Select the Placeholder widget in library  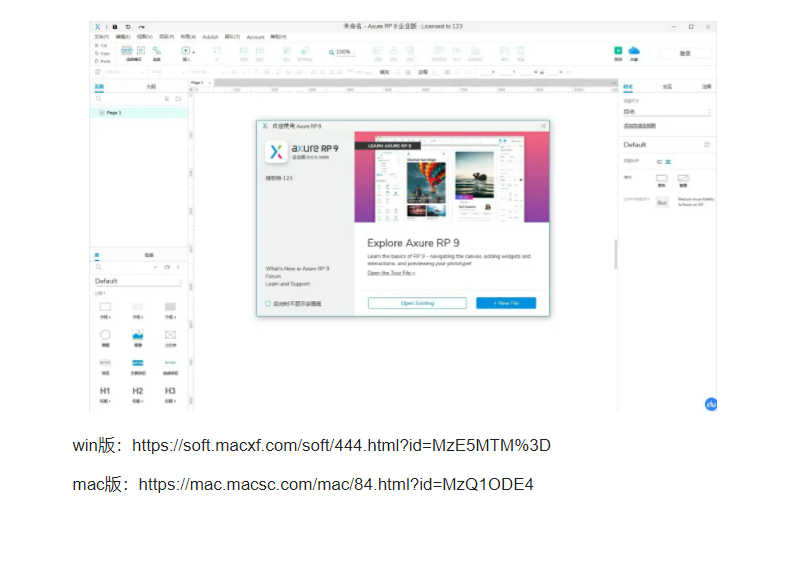[x=171, y=338]
